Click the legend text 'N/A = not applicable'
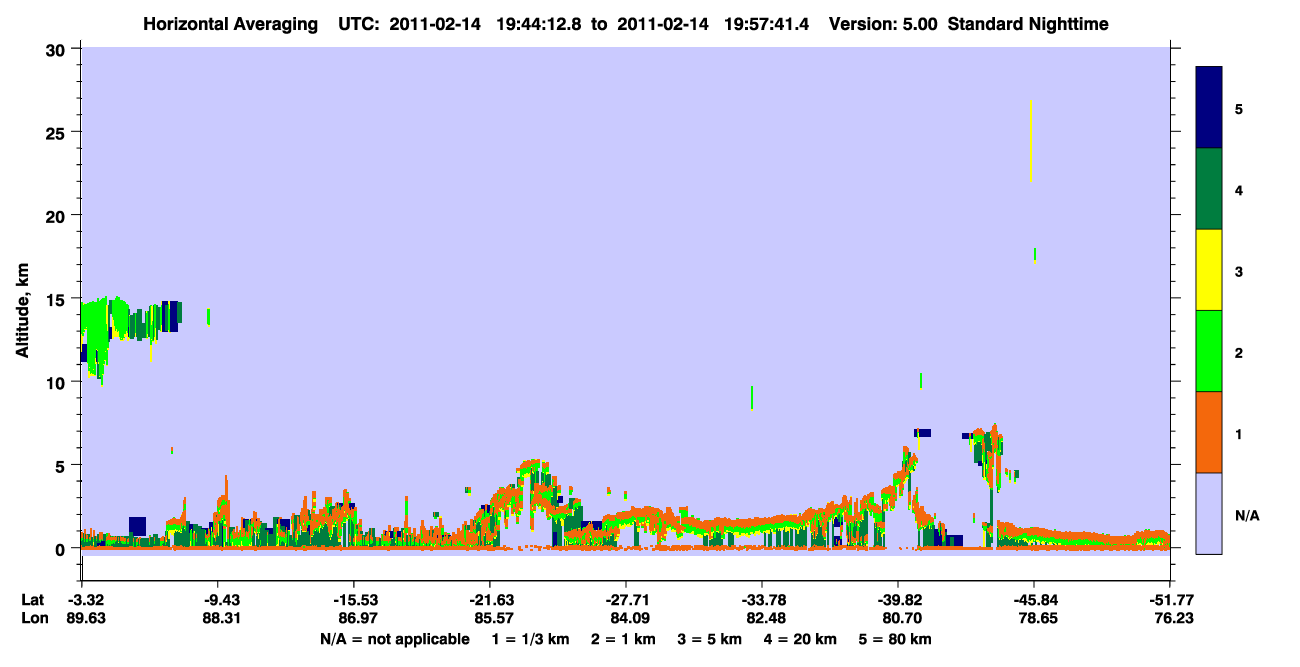This screenshot has height=667, width=1300. tap(395, 639)
